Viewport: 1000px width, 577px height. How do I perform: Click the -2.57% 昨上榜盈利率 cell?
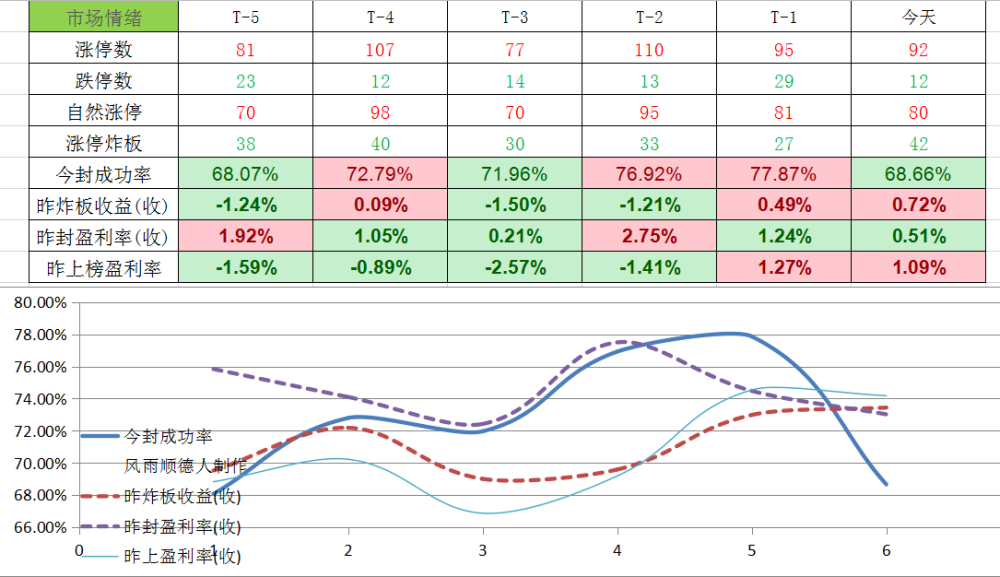pos(515,268)
